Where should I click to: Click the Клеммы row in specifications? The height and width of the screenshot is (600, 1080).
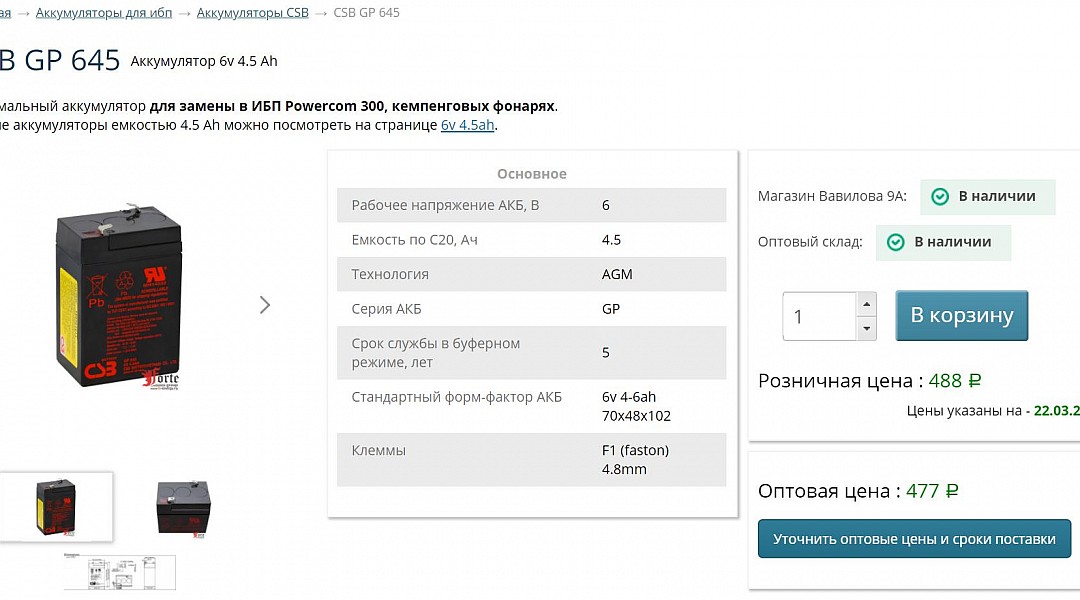531,459
